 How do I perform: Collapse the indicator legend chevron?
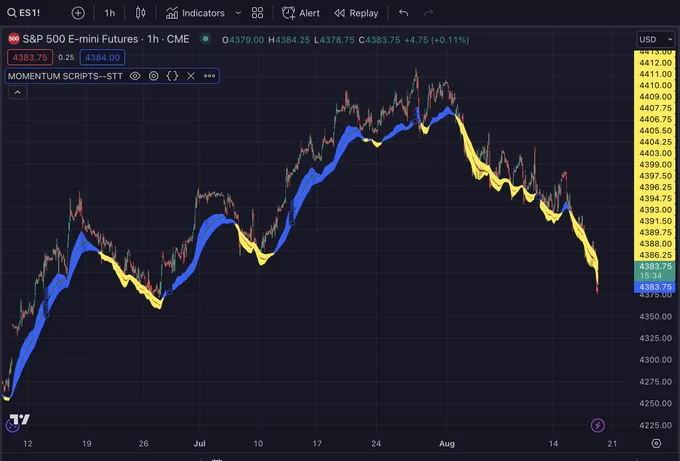coord(18,92)
